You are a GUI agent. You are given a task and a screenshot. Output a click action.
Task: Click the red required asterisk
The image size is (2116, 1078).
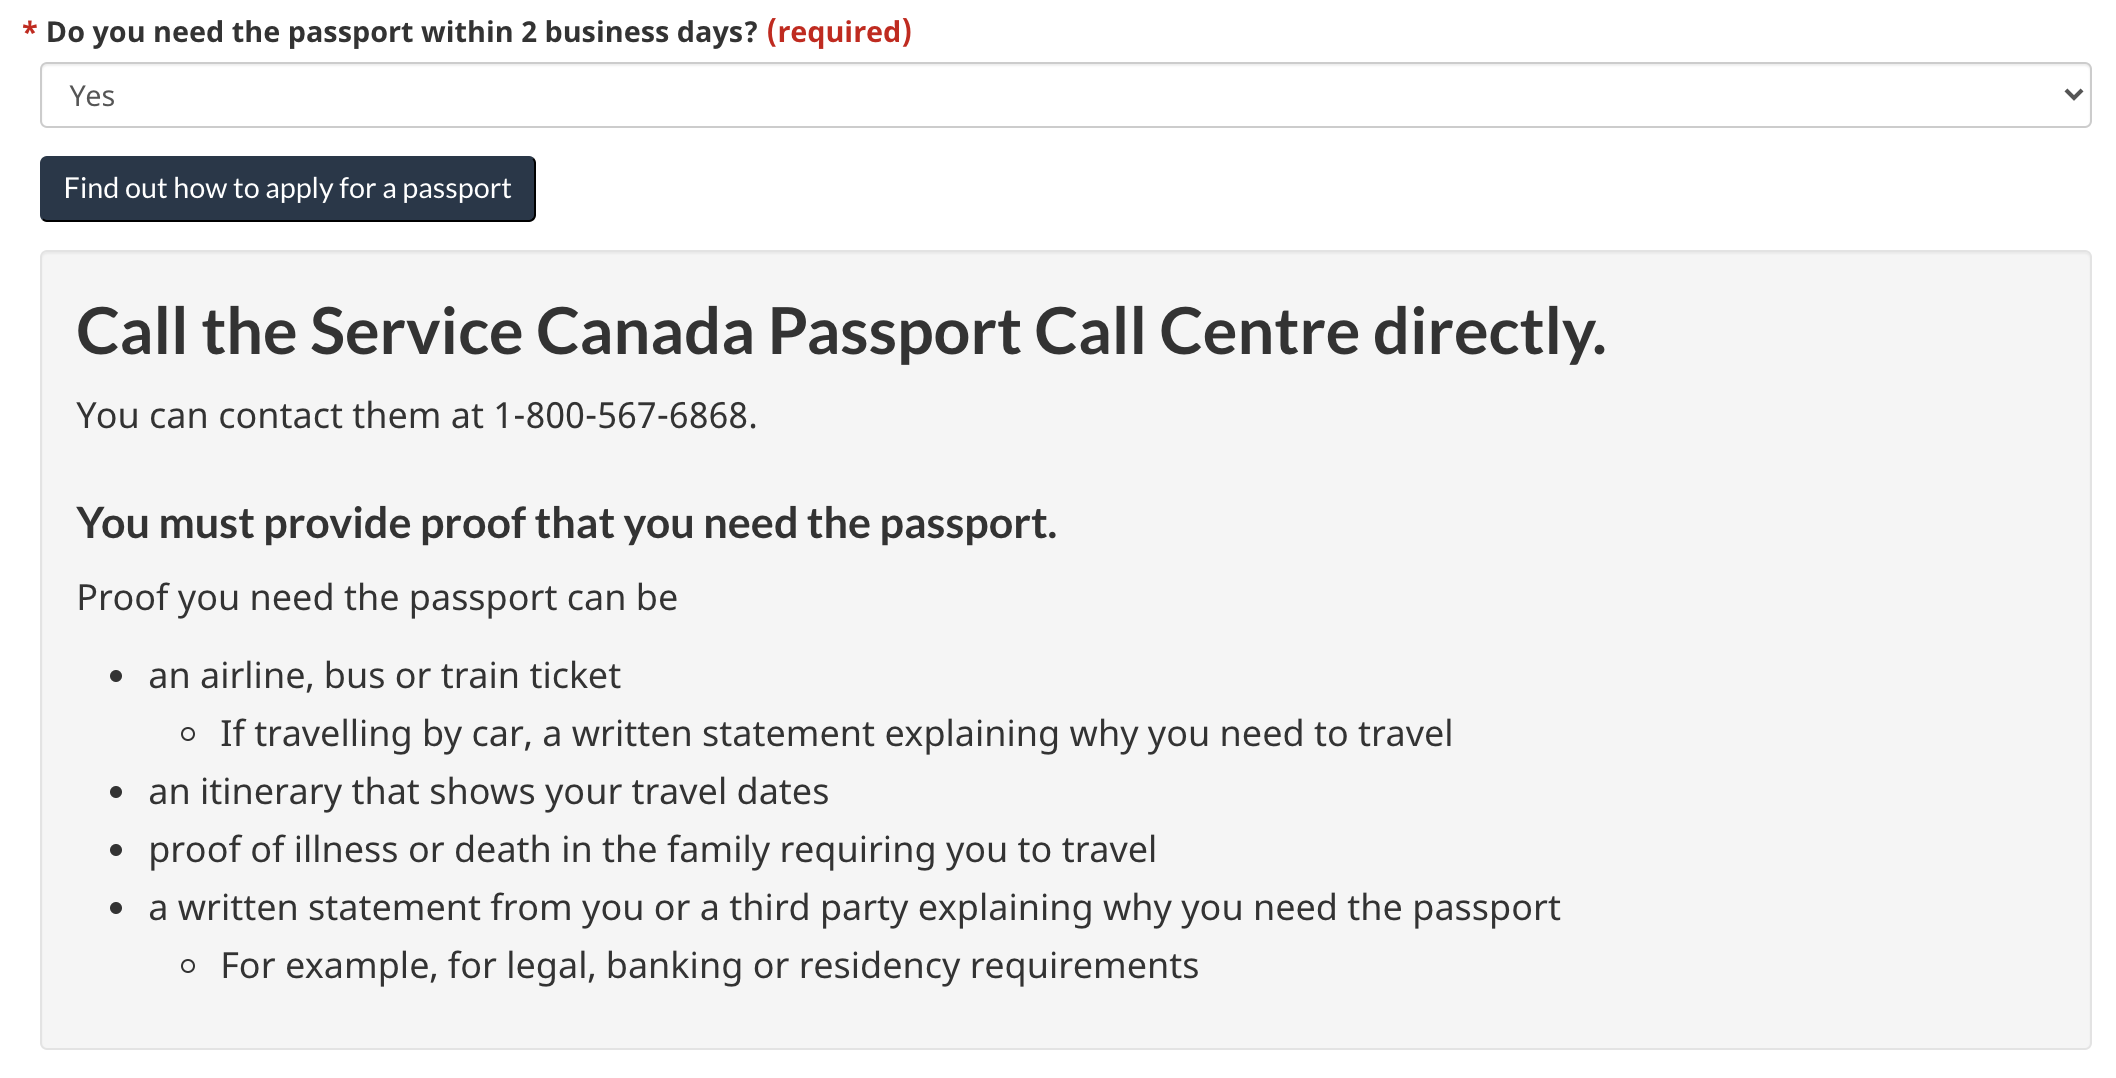(x=30, y=32)
